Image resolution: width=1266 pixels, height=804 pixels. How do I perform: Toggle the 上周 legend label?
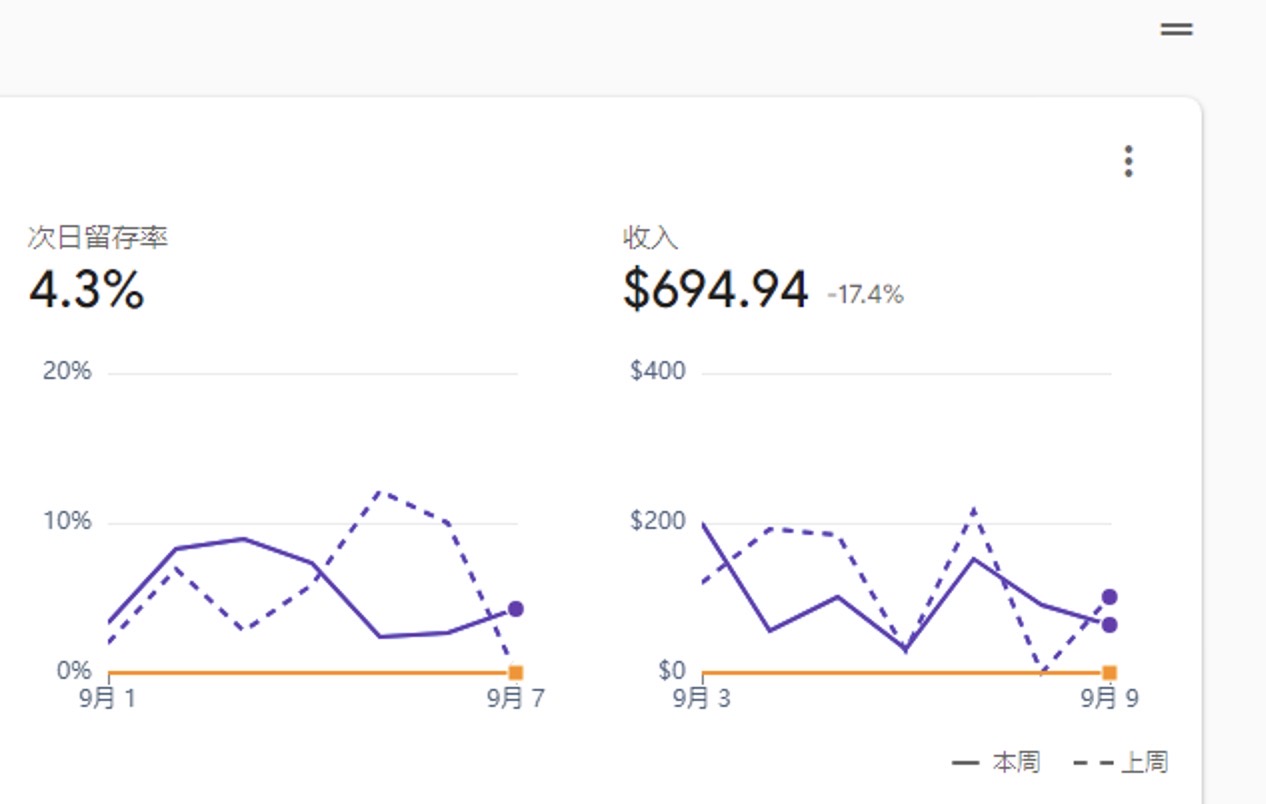click(x=1144, y=763)
